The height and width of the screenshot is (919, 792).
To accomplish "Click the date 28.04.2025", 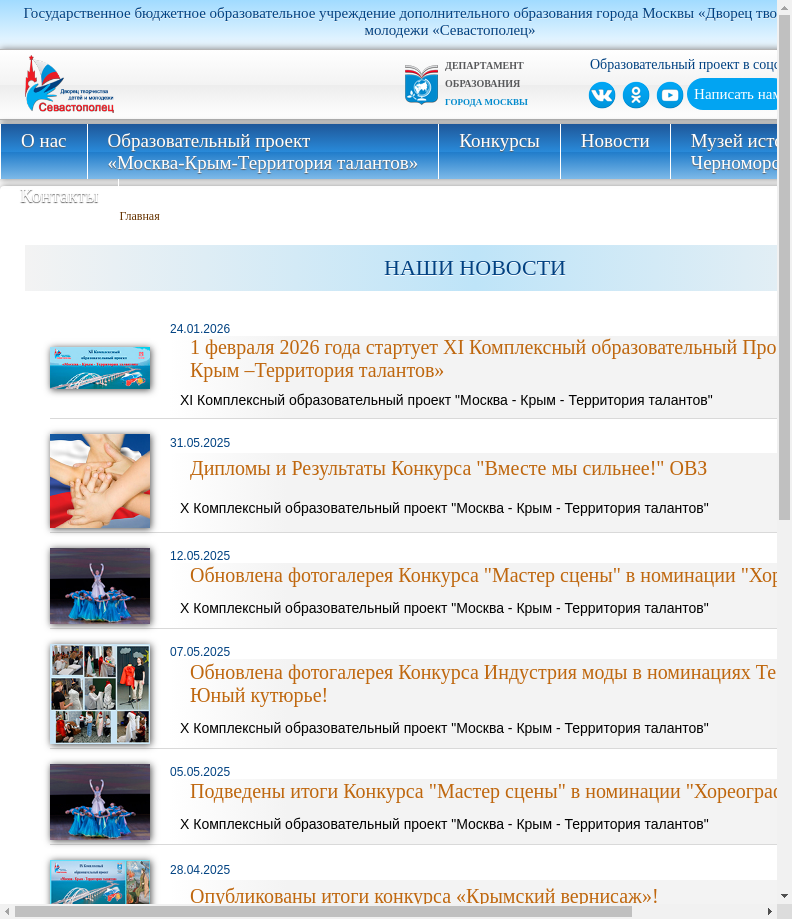I will [200, 870].
